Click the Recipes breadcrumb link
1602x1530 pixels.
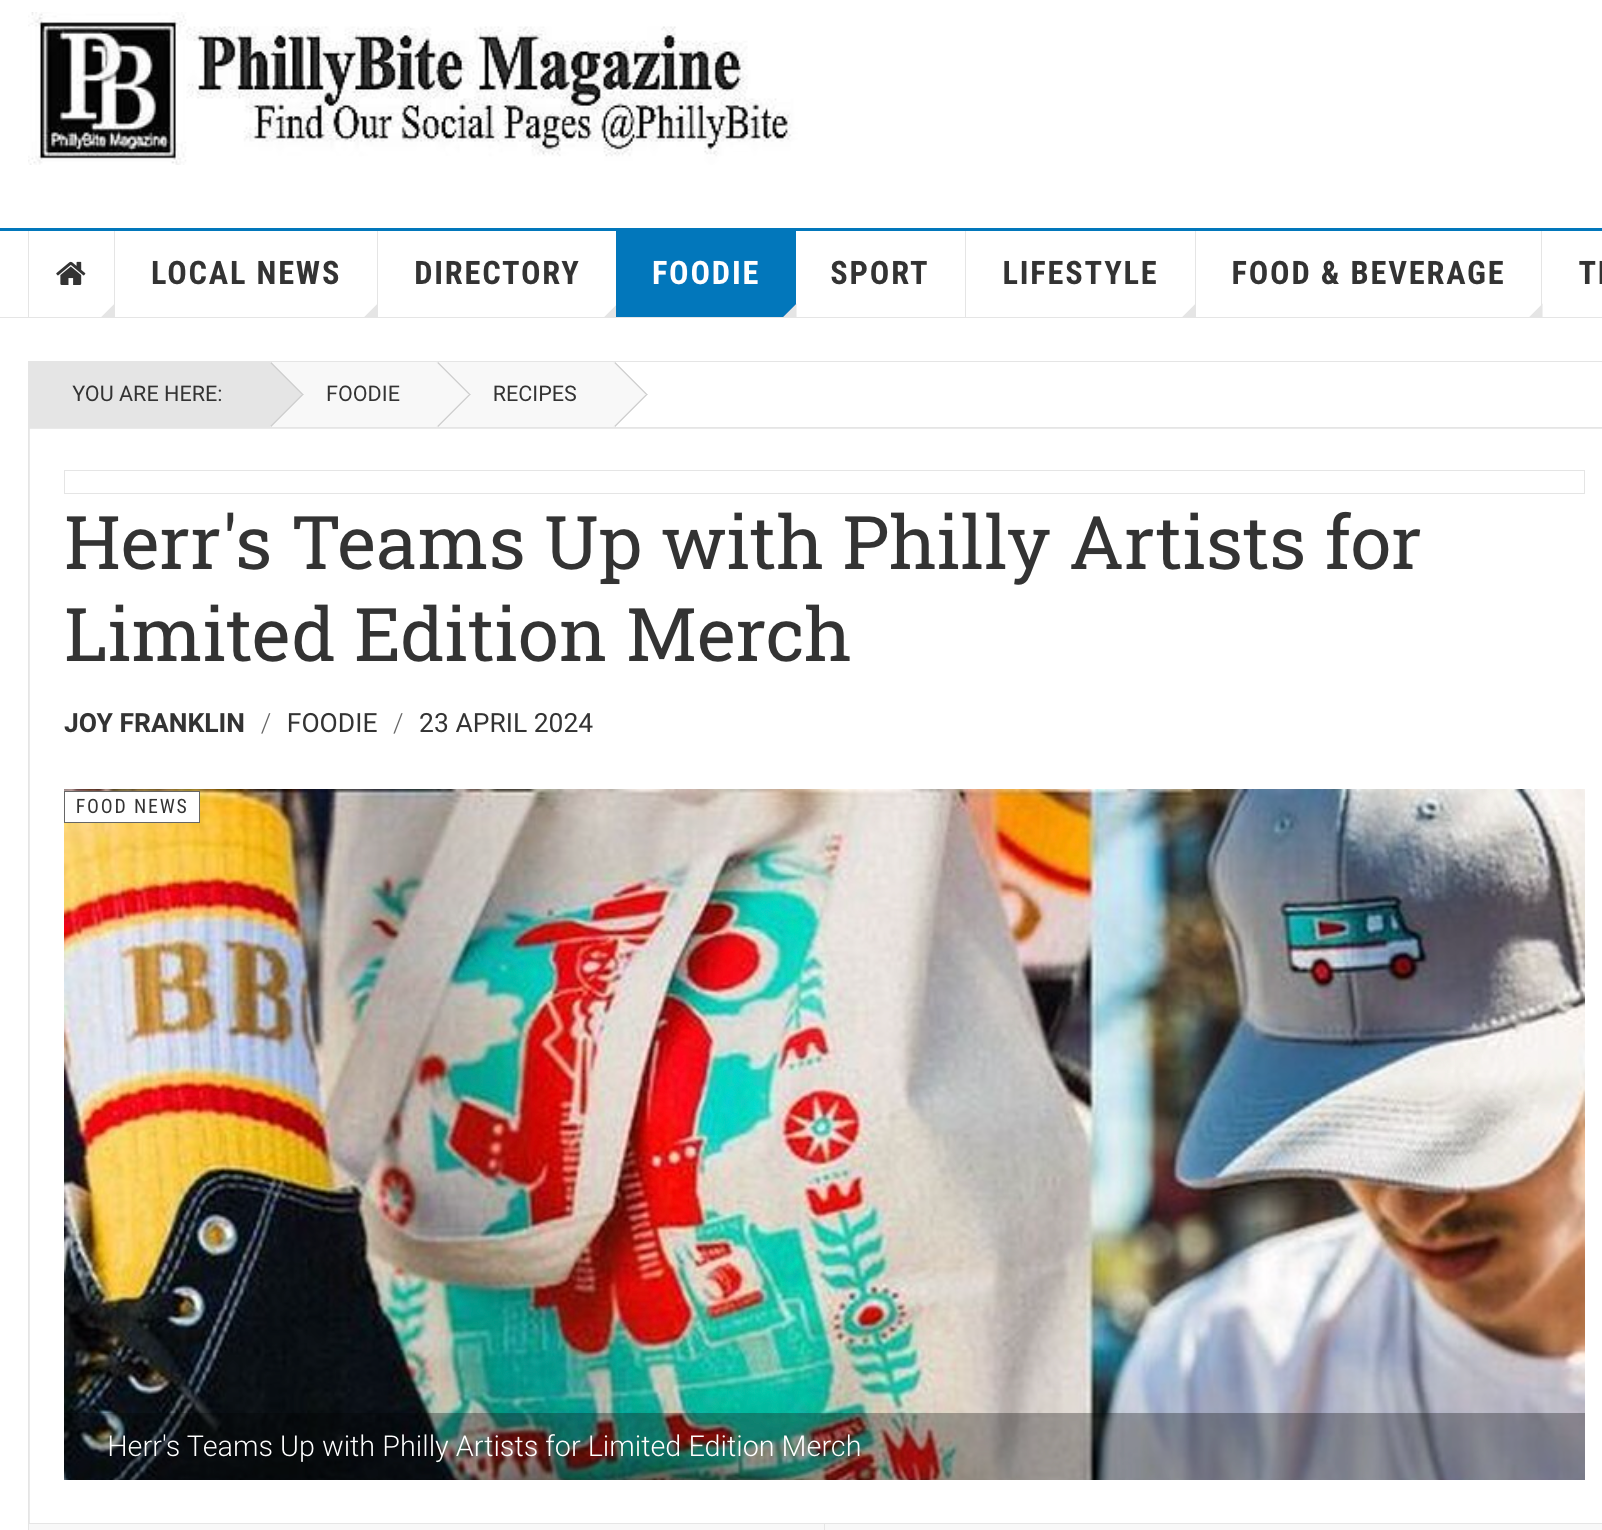tap(534, 394)
